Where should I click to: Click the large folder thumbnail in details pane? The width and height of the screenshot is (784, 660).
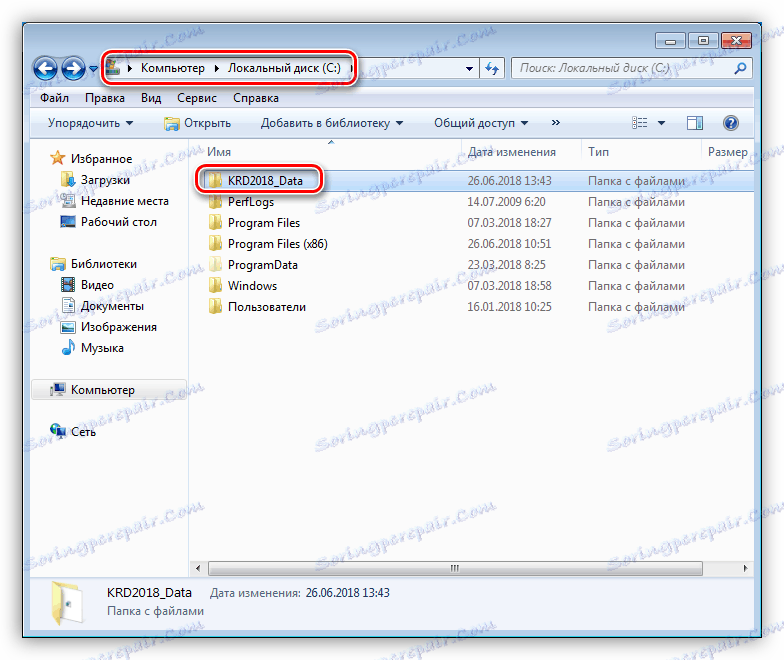pyautogui.click(x=66, y=602)
